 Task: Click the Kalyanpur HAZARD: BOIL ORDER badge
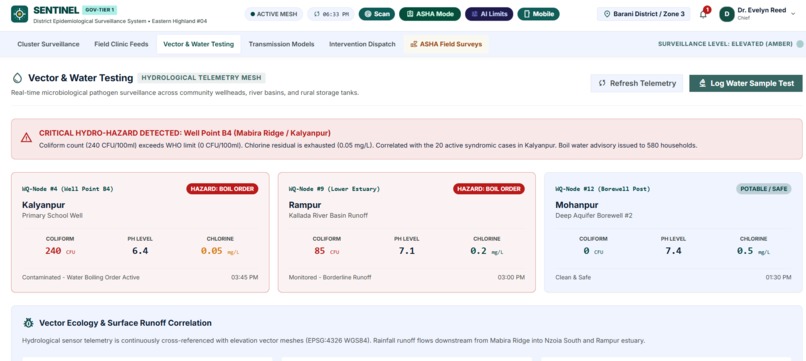click(x=223, y=189)
